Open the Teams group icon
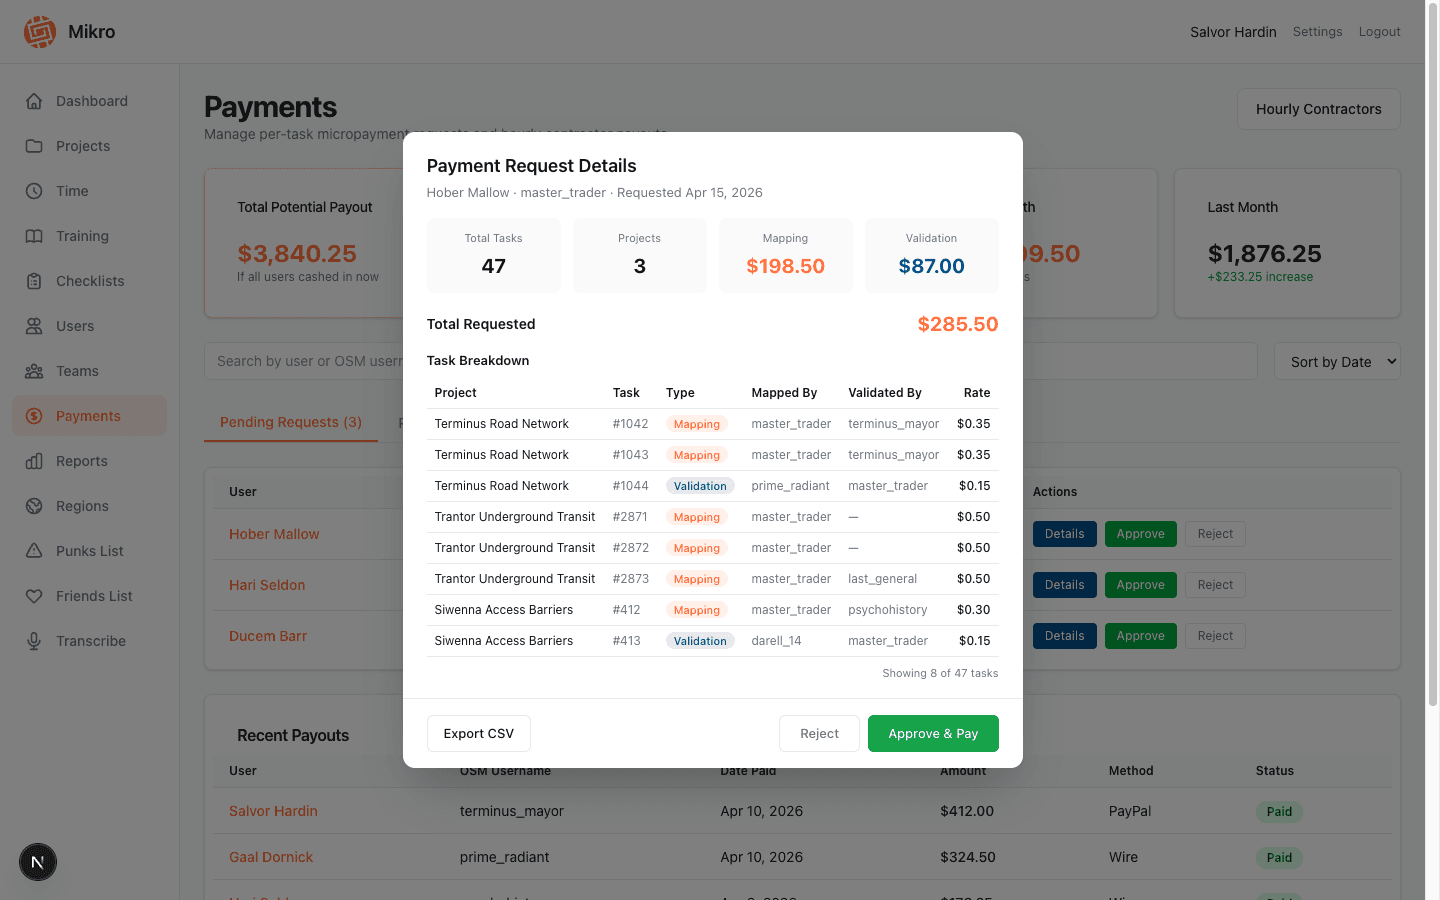 pos(34,371)
